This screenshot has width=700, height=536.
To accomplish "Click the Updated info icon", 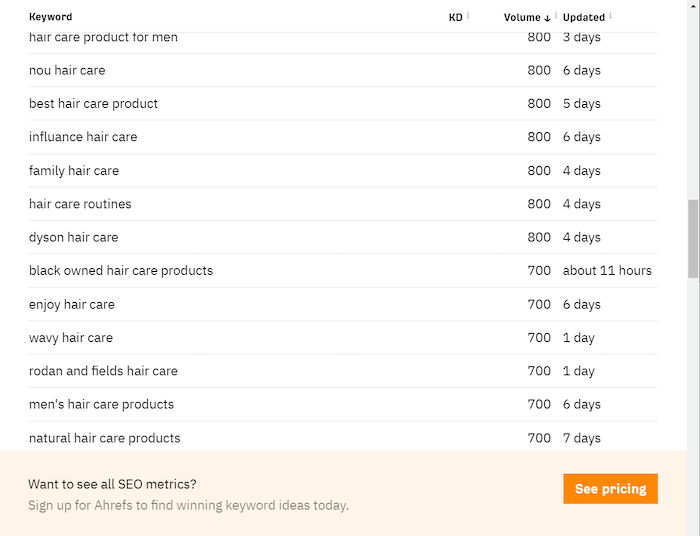I will (x=610, y=16).
